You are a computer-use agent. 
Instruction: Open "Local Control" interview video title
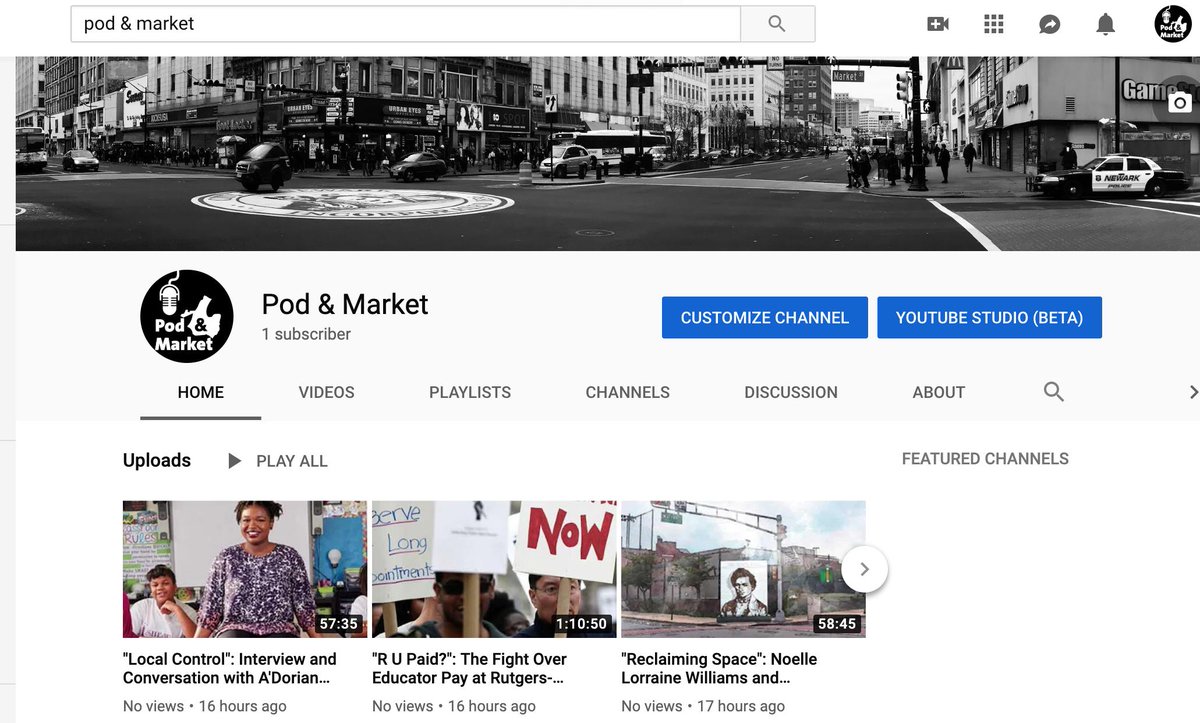coord(230,668)
